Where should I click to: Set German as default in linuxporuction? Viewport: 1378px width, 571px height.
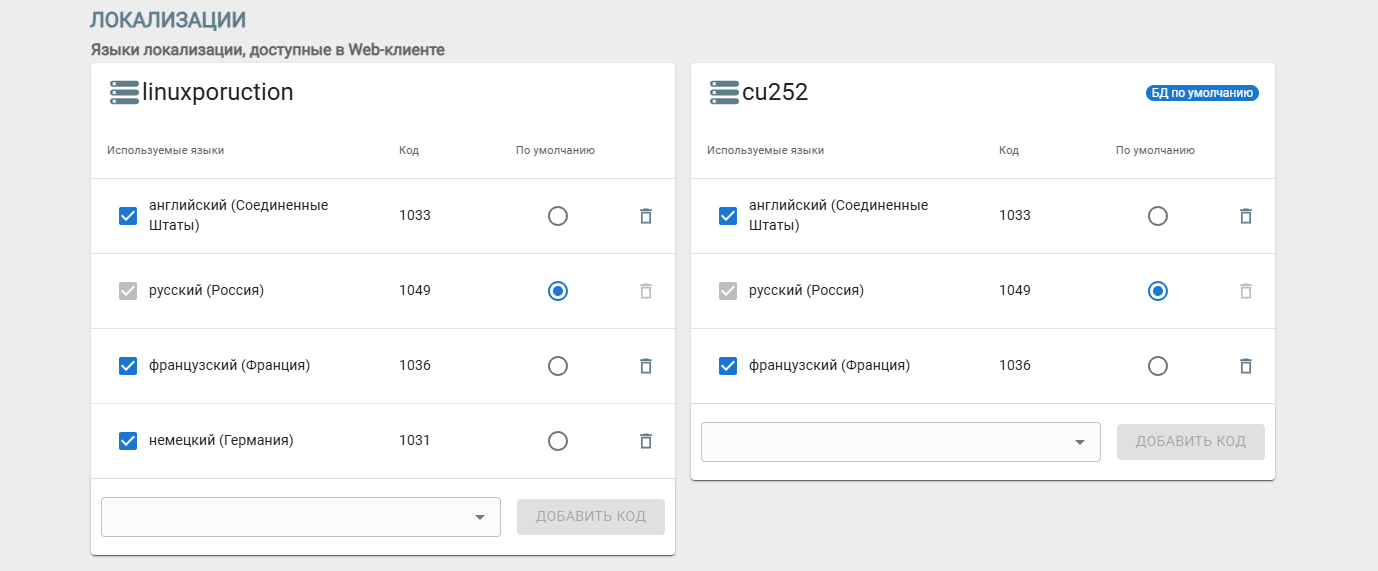pos(558,441)
